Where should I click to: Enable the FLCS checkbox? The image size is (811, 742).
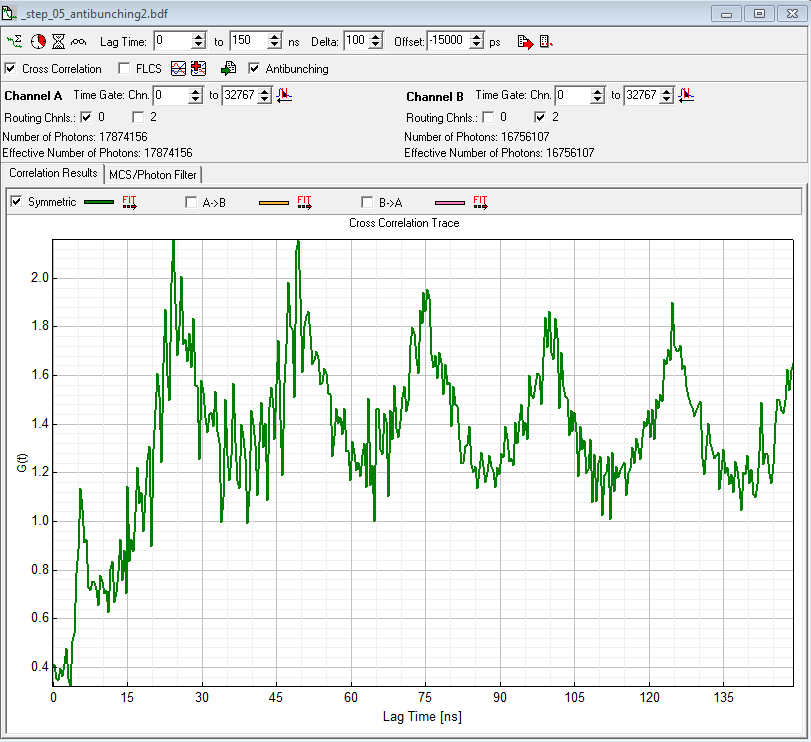(x=125, y=69)
